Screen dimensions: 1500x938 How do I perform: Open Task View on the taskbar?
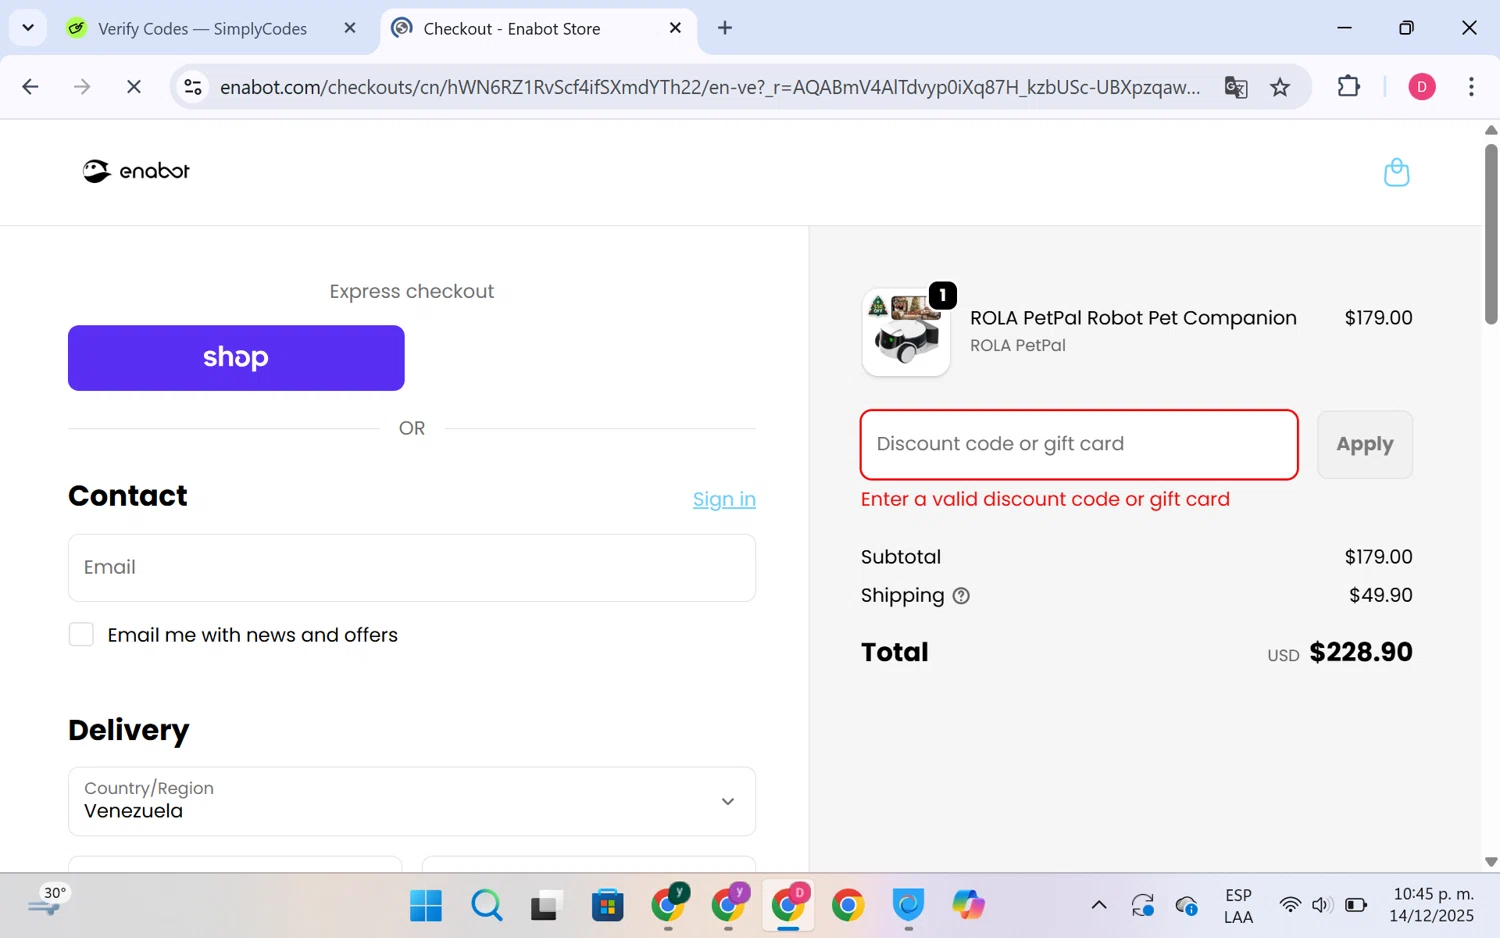point(546,906)
